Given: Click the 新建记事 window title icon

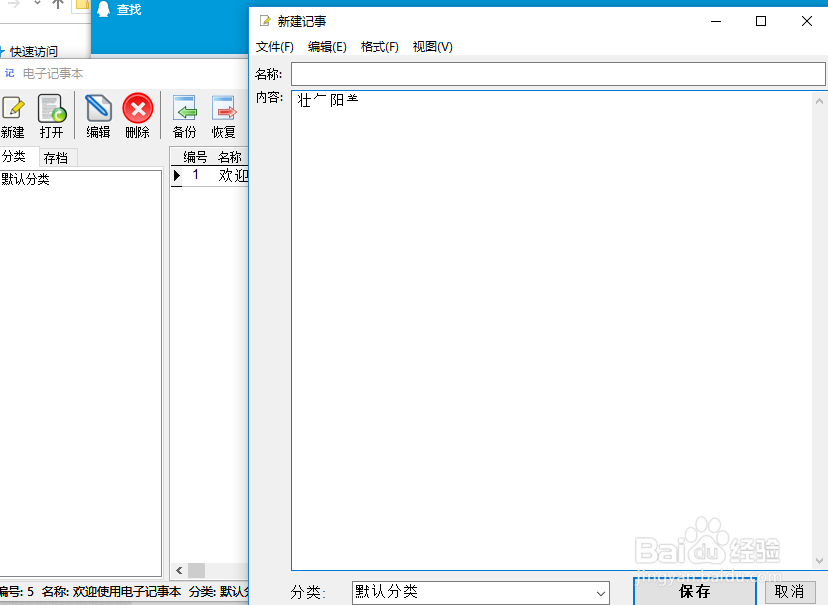Looking at the screenshot, I should point(265,21).
